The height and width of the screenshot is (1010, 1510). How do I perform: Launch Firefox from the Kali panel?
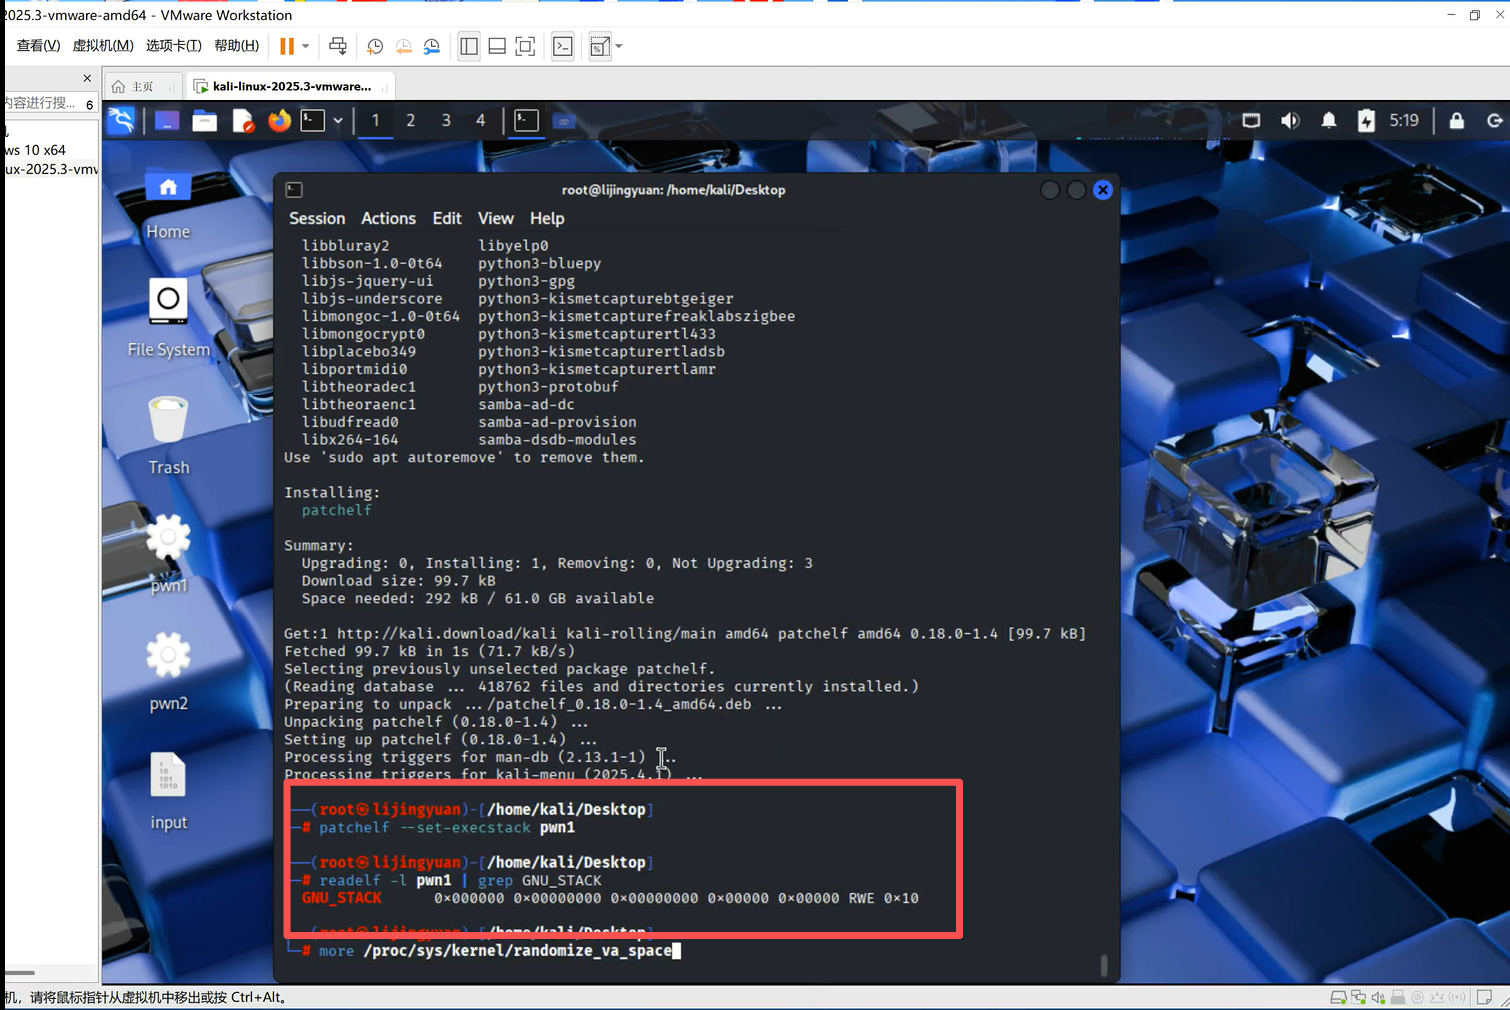279,120
